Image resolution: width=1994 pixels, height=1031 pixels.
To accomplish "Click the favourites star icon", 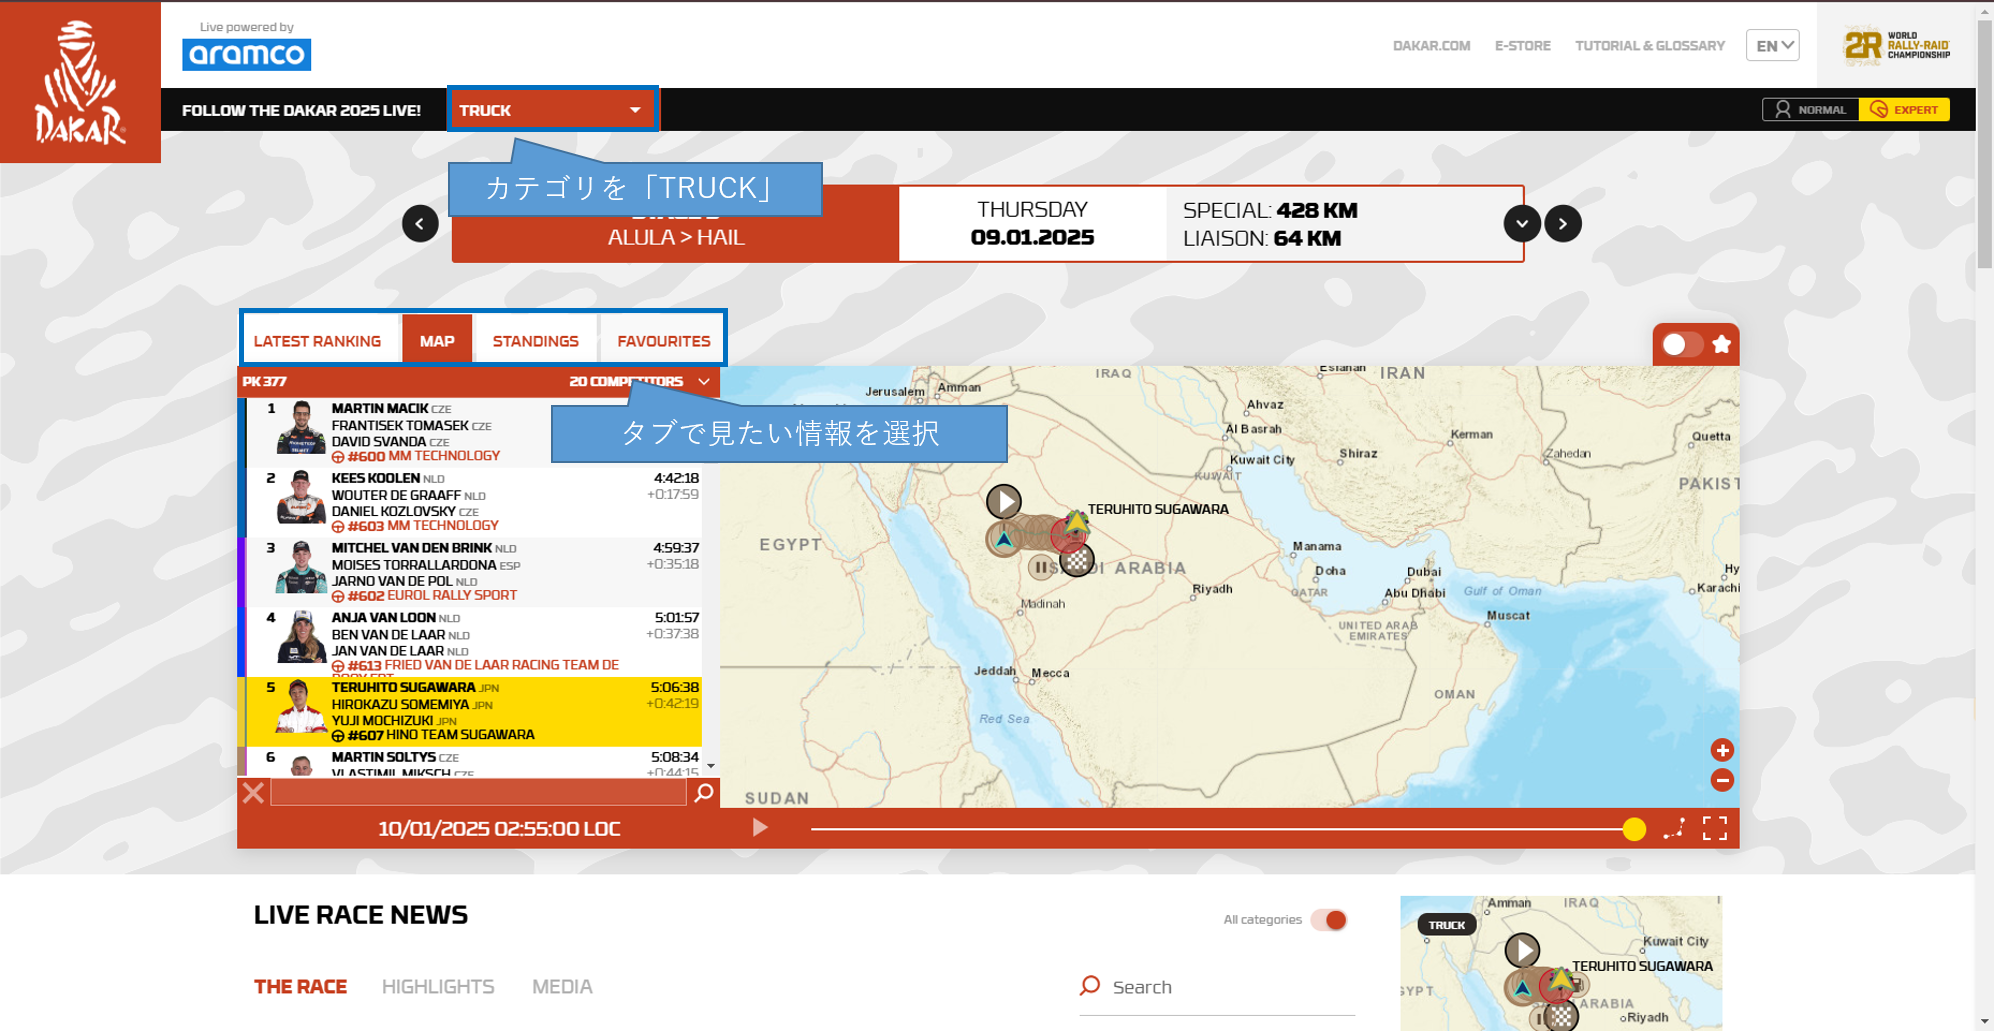I will pos(1722,345).
